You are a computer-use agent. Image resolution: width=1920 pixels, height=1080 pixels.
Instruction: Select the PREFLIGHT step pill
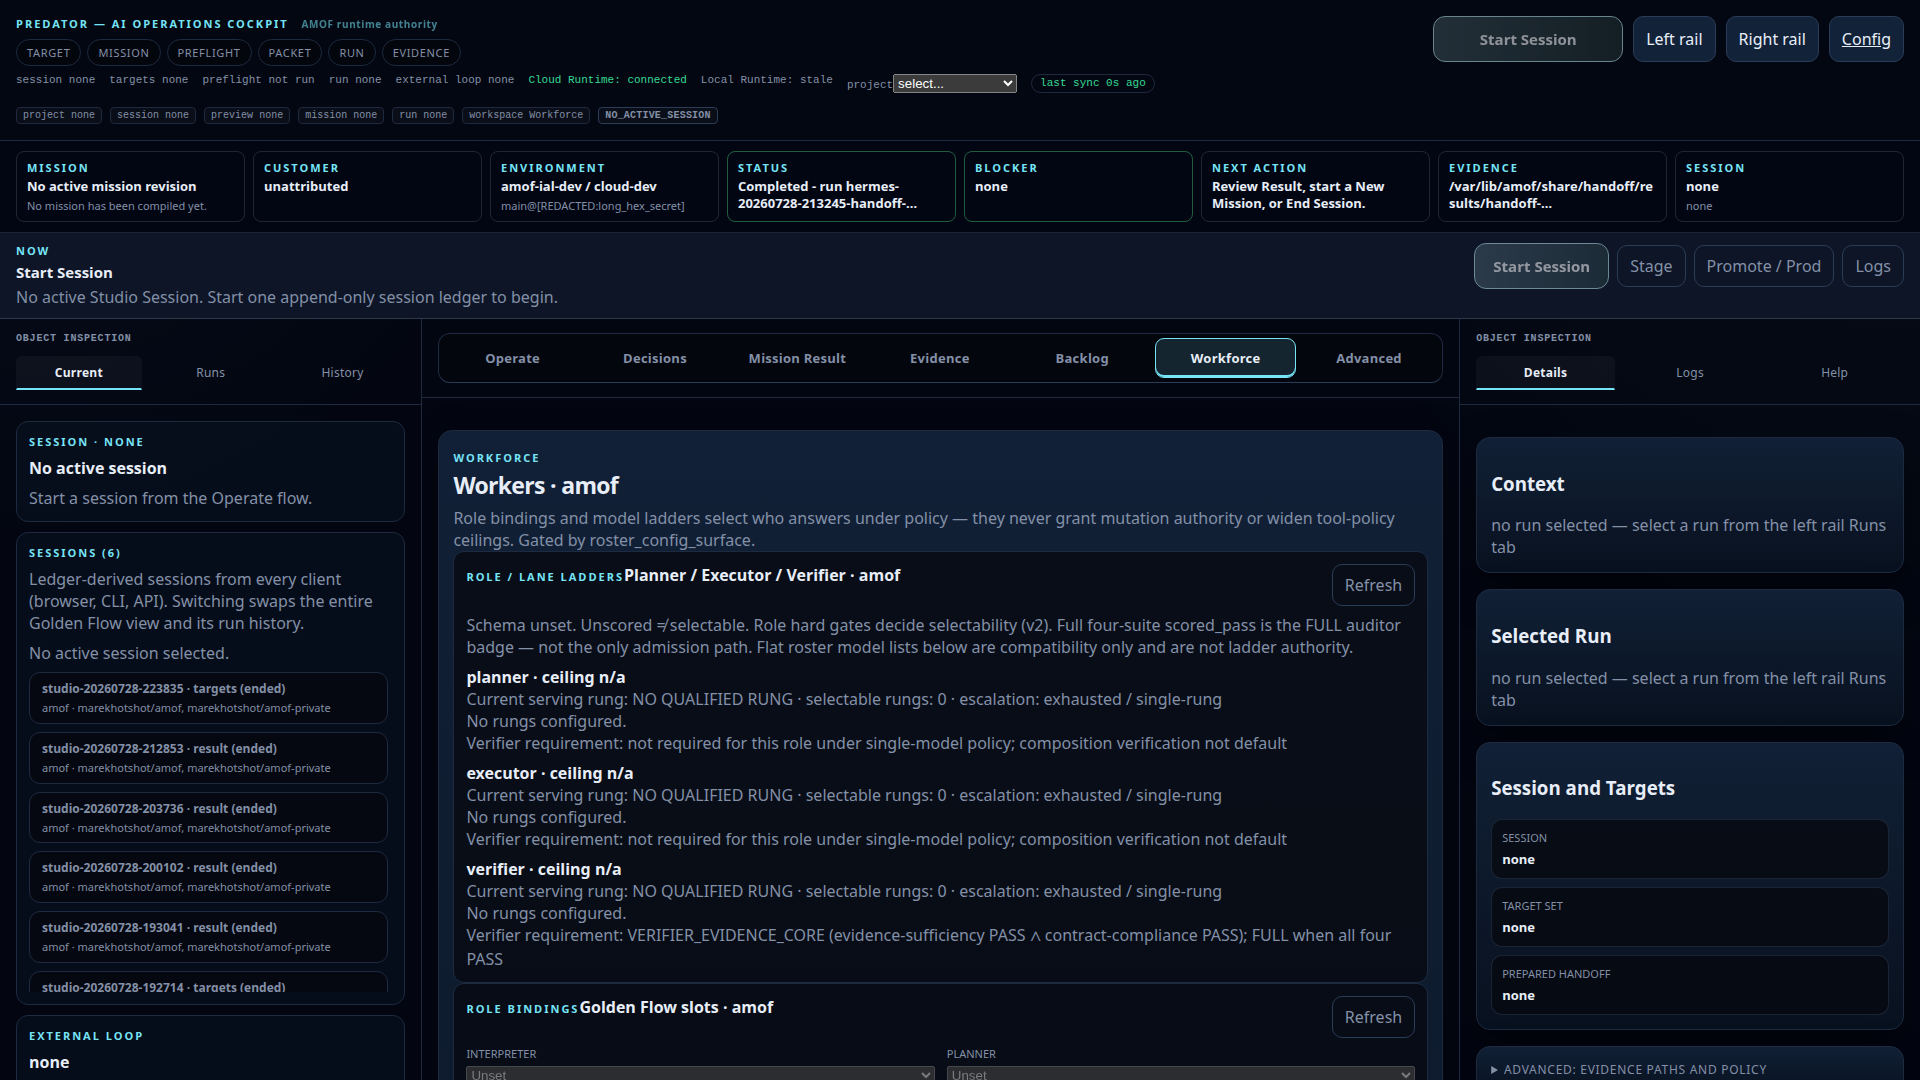point(208,53)
